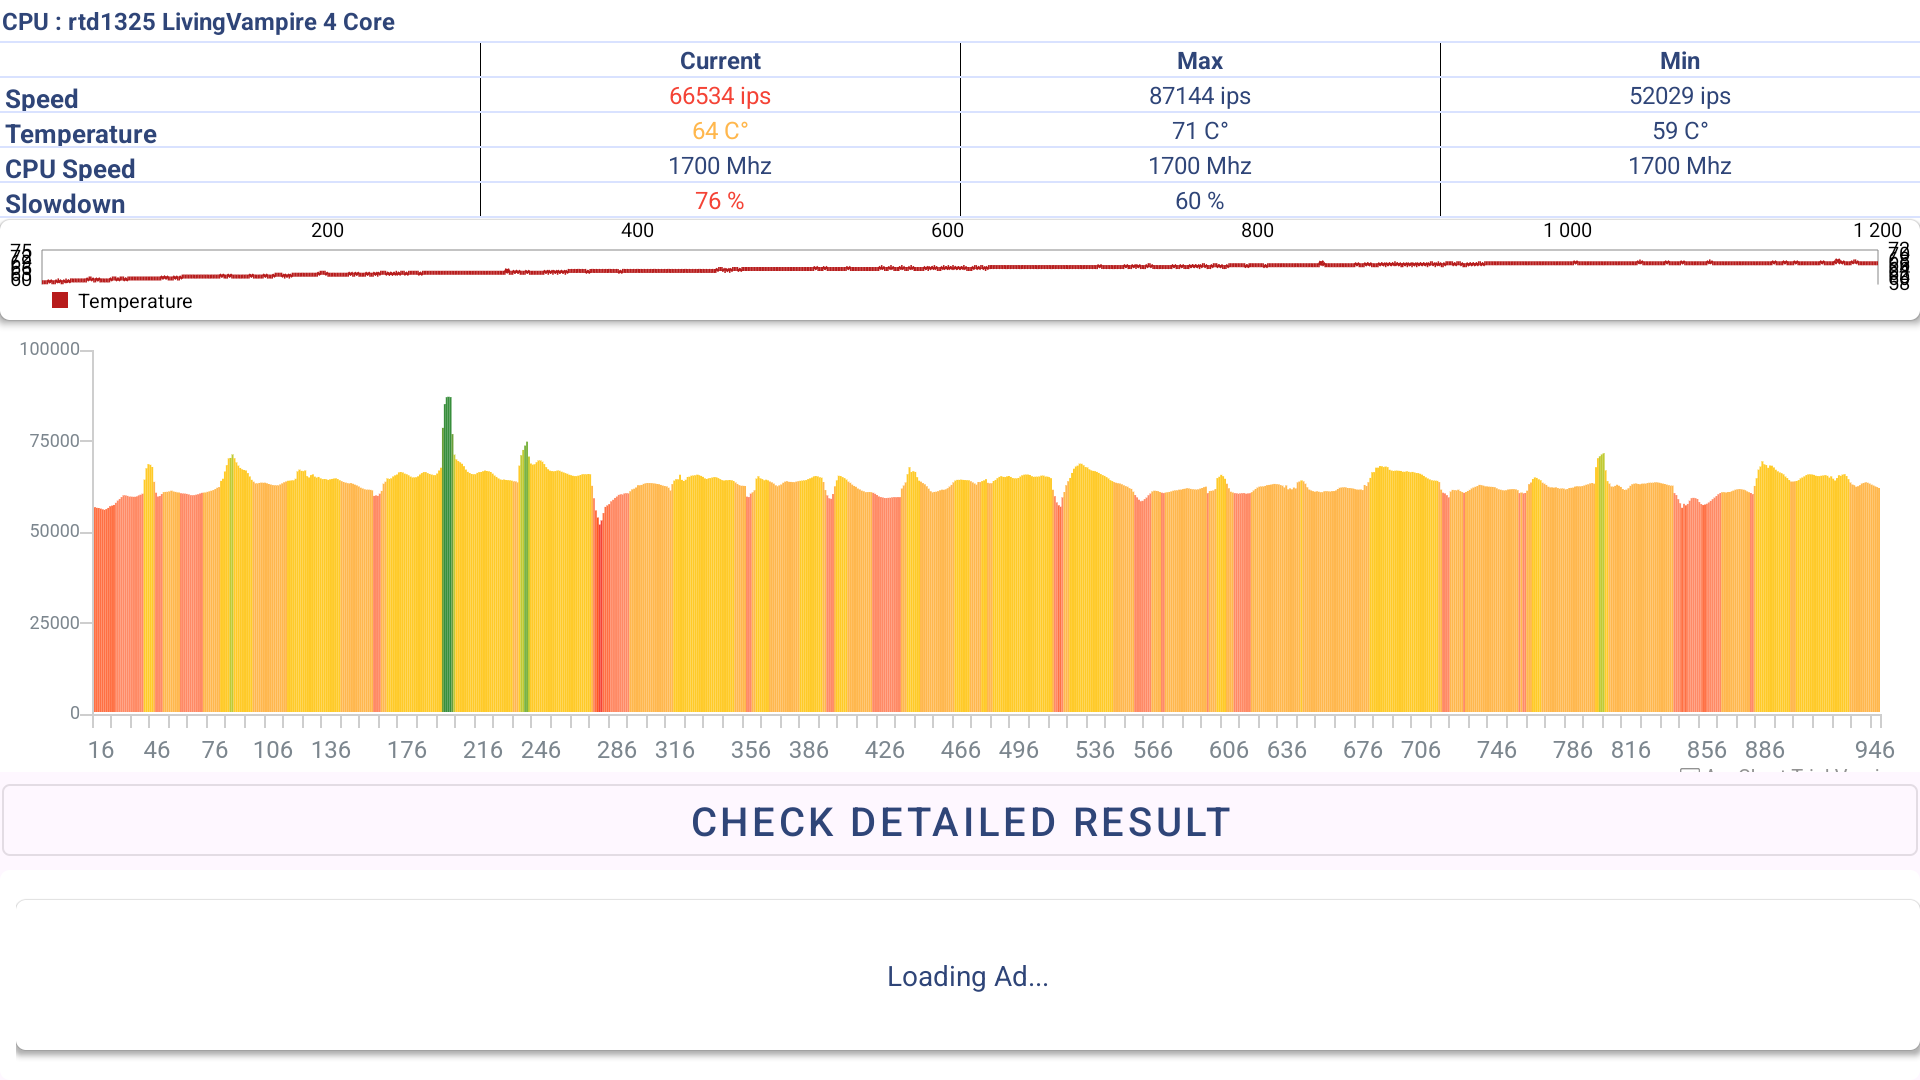
Task: Click the 600 mark on temperature timeline
Action: 947,231
